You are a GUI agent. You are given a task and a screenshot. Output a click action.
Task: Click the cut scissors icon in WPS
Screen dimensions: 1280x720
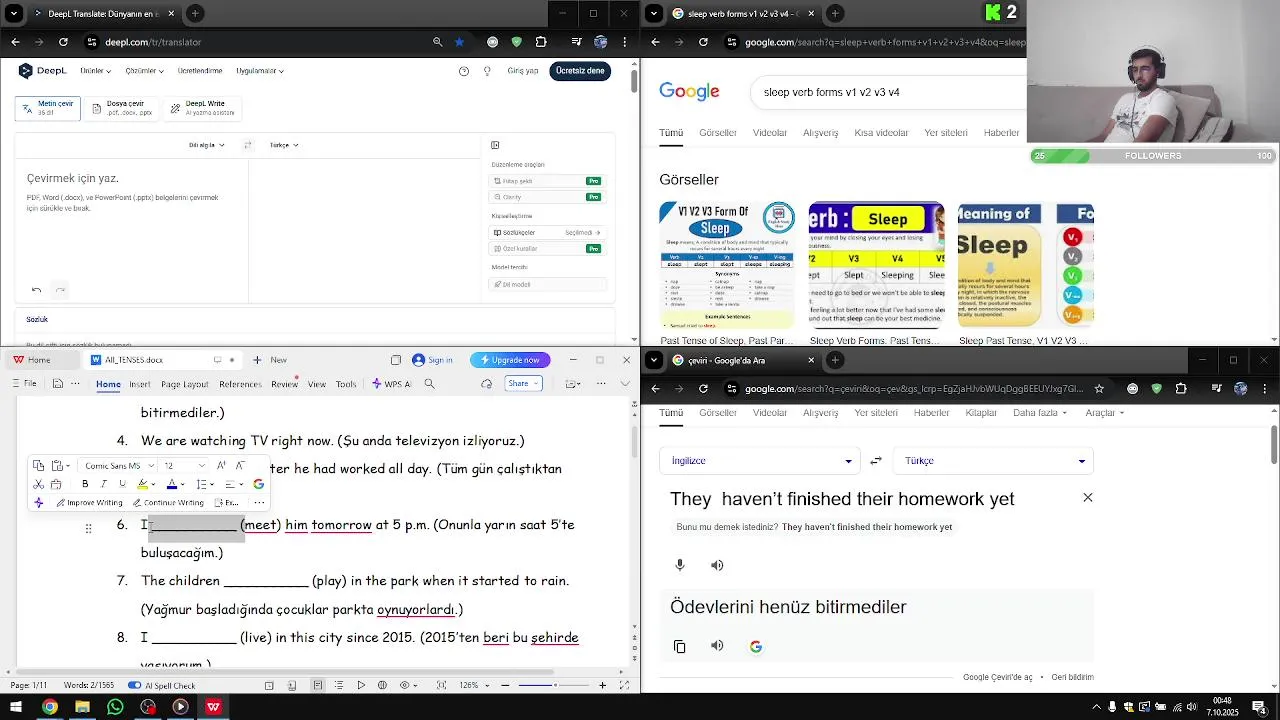click(38, 484)
